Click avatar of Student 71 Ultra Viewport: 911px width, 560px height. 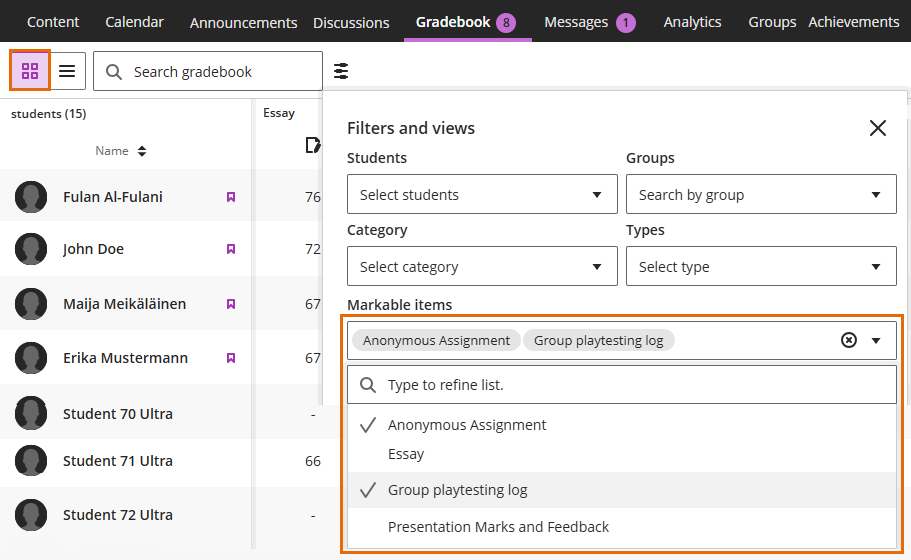[x=31, y=461]
